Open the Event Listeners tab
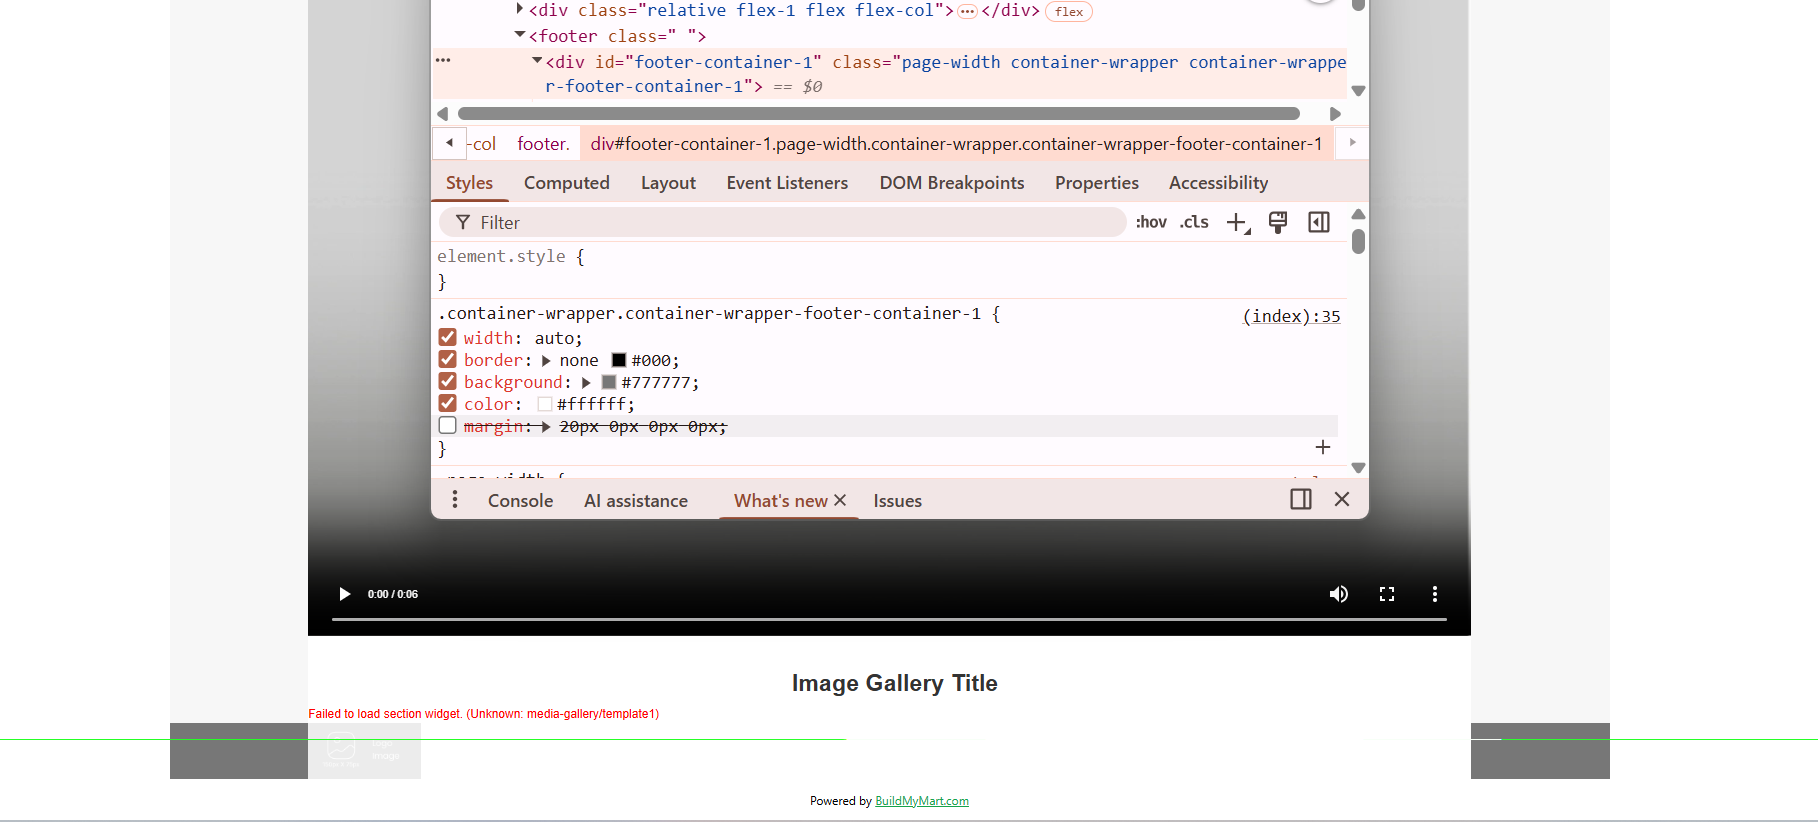This screenshot has height=822, width=1818. click(x=787, y=183)
